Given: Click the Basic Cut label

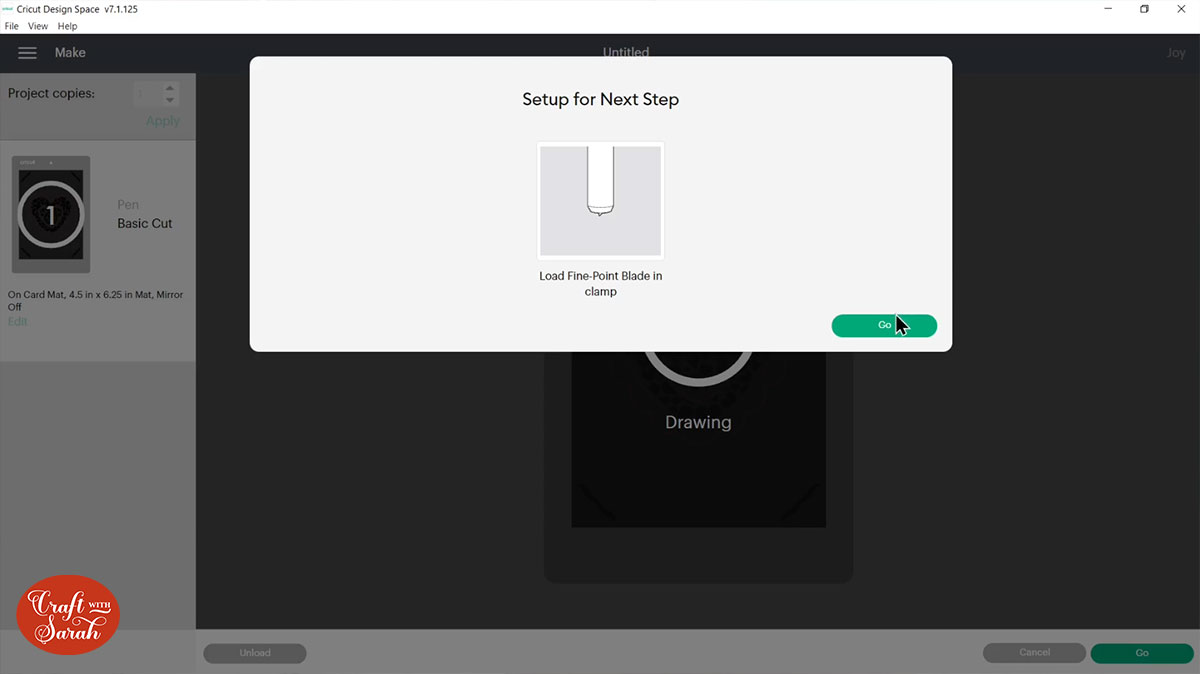Looking at the screenshot, I should pyautogui.click(x=145, y=223).
